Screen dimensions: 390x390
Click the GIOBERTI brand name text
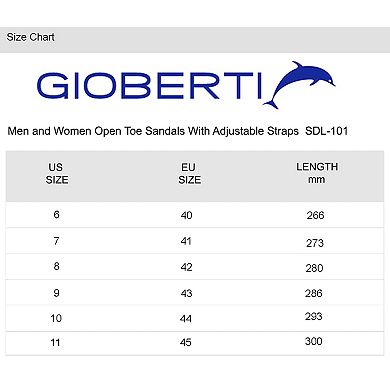coord(149,86)
